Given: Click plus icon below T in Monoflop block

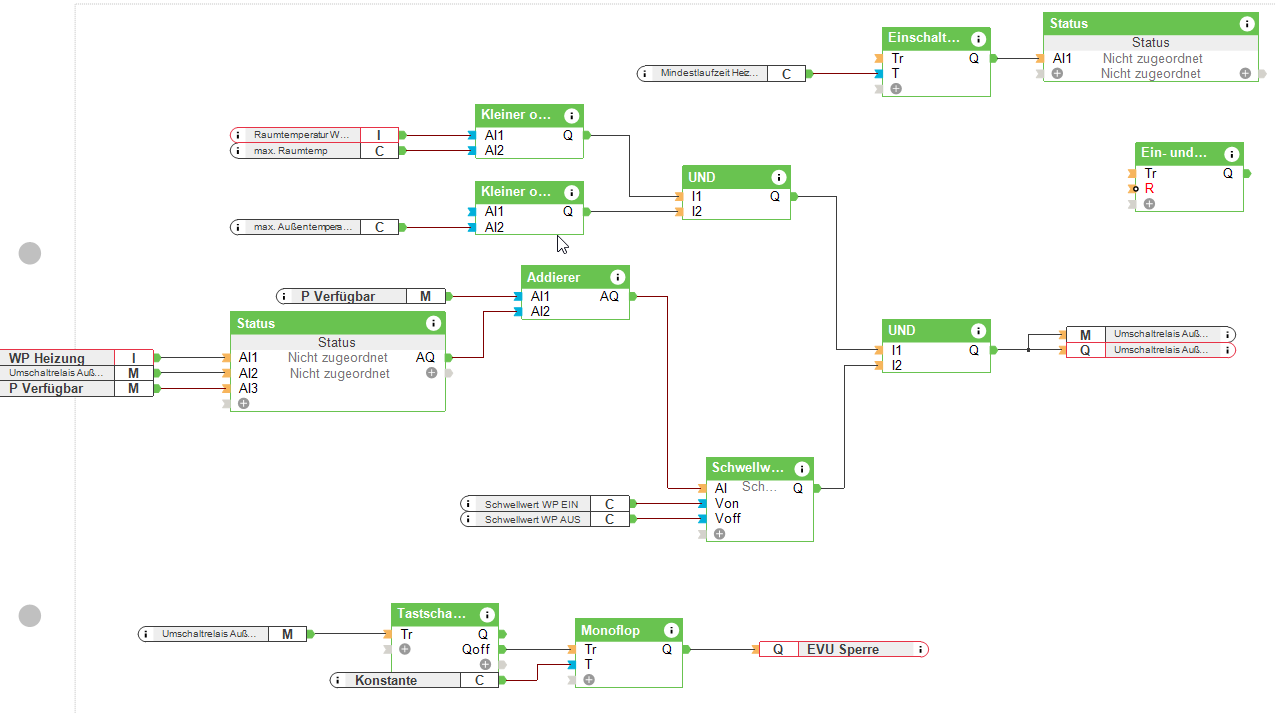Looking at the screenshot, I should tap(589, 680).
